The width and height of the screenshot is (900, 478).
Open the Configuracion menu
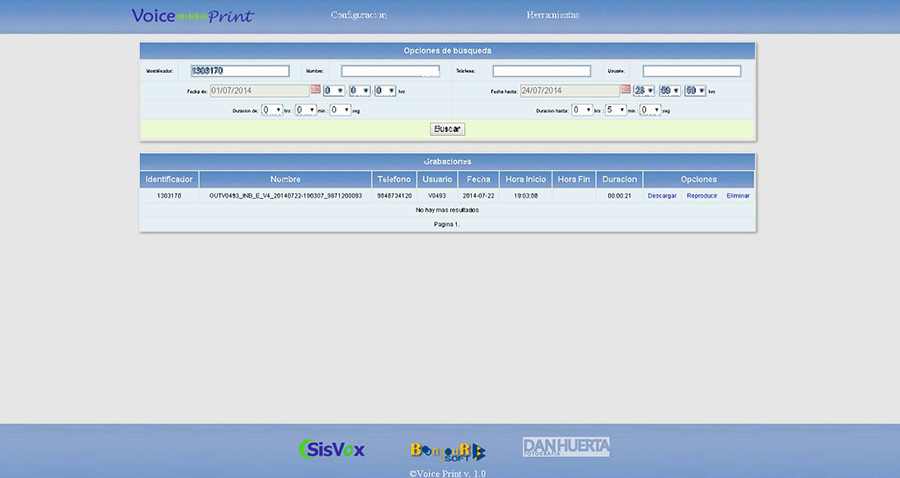coord(358,16)
